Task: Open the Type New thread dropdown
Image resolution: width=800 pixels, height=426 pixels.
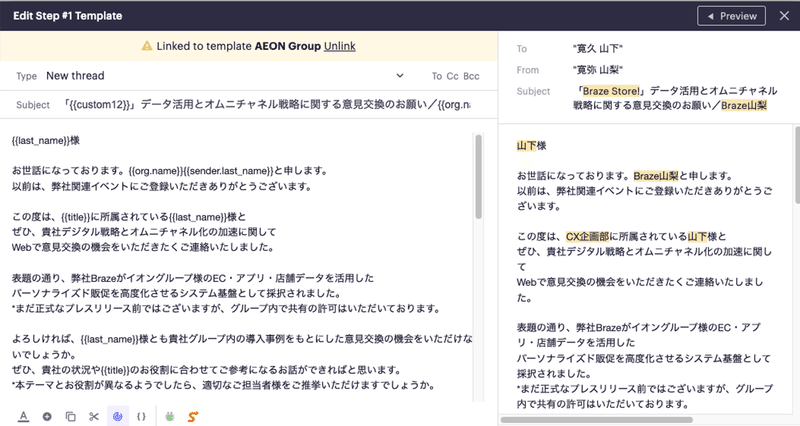Action: [226, 76]
